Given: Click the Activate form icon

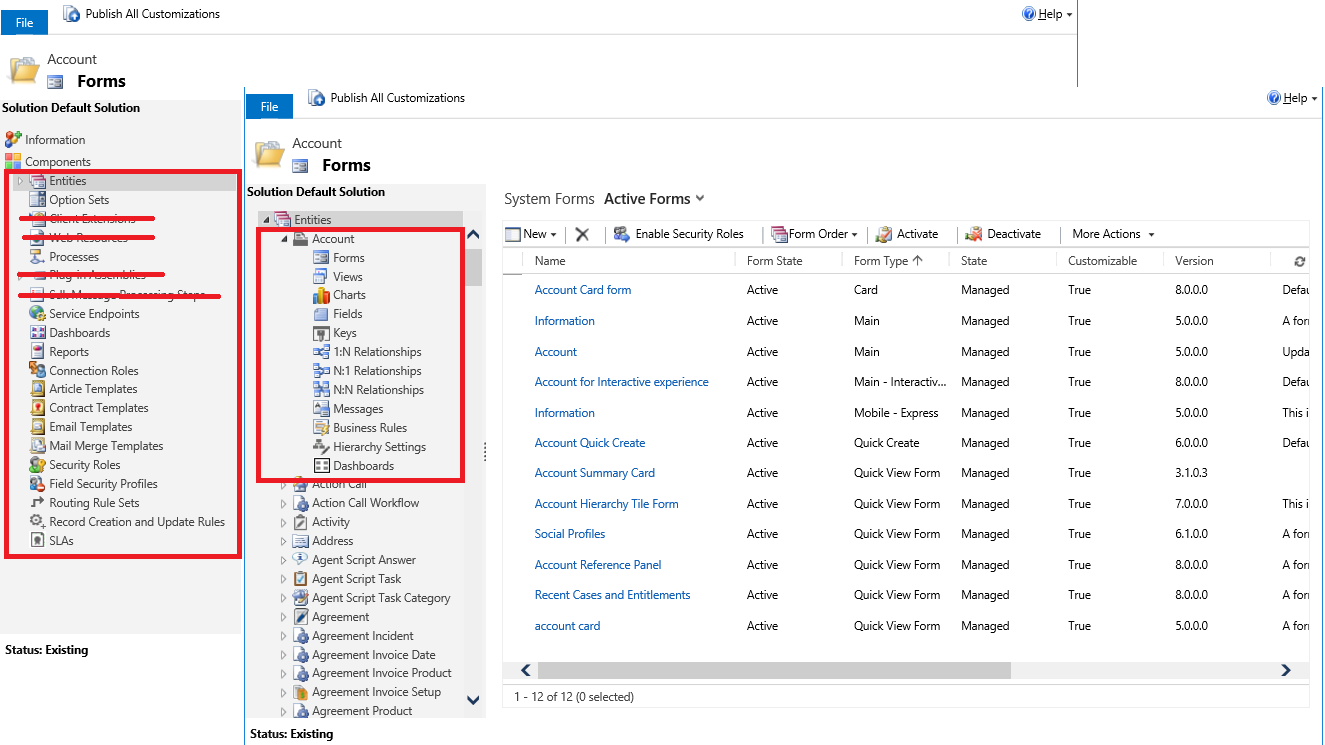Looking at the screenshot, I should (884, 234).
